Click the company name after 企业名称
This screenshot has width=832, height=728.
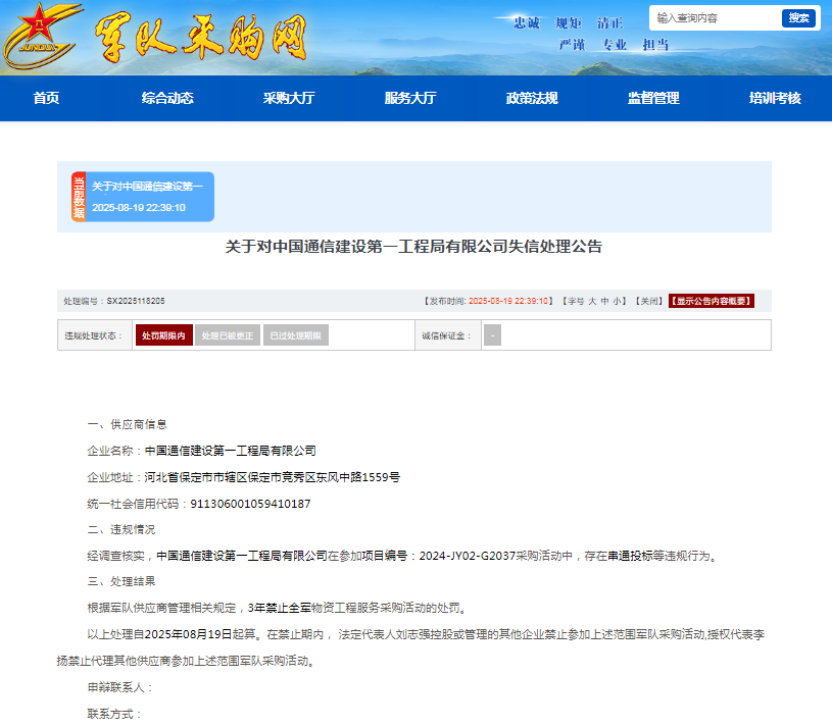click(x=230, y=451)
